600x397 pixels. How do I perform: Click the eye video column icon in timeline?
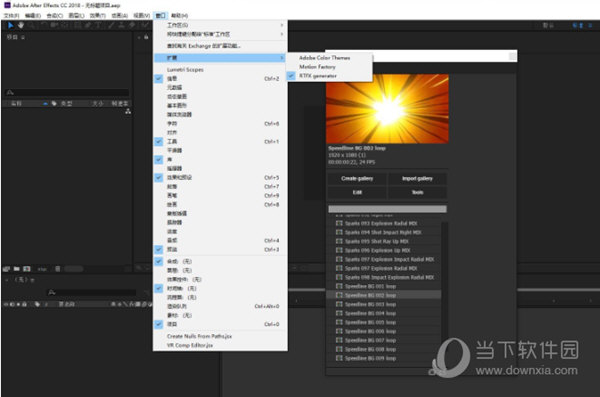[6, 304]
